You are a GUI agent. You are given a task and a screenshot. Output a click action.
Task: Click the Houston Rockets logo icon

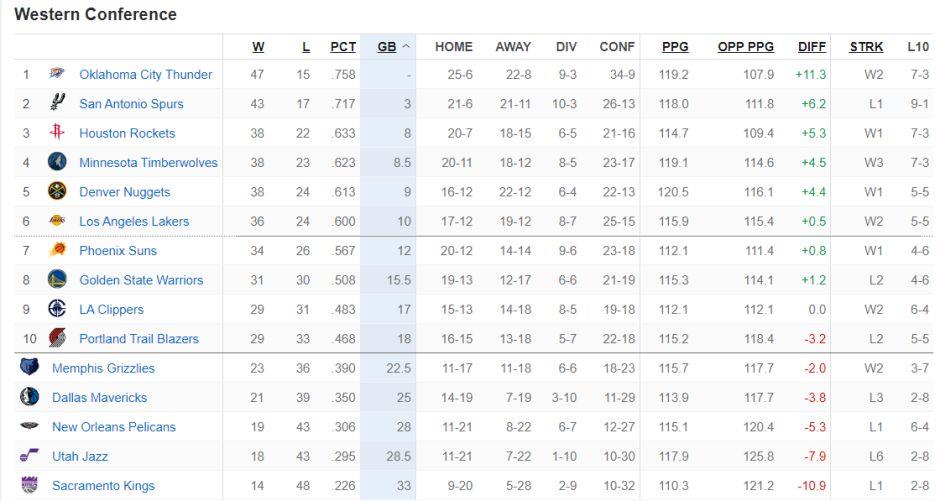pos(57,132)
